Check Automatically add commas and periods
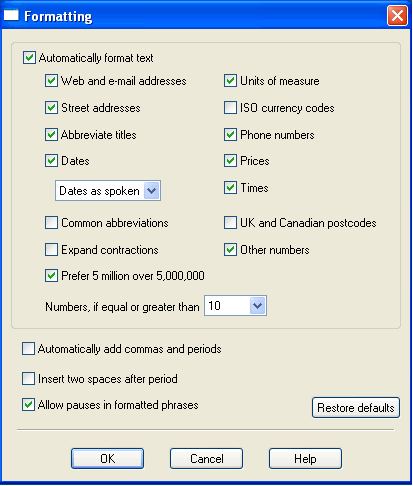Viewport: 413px width, 486px height. point(28,349)
